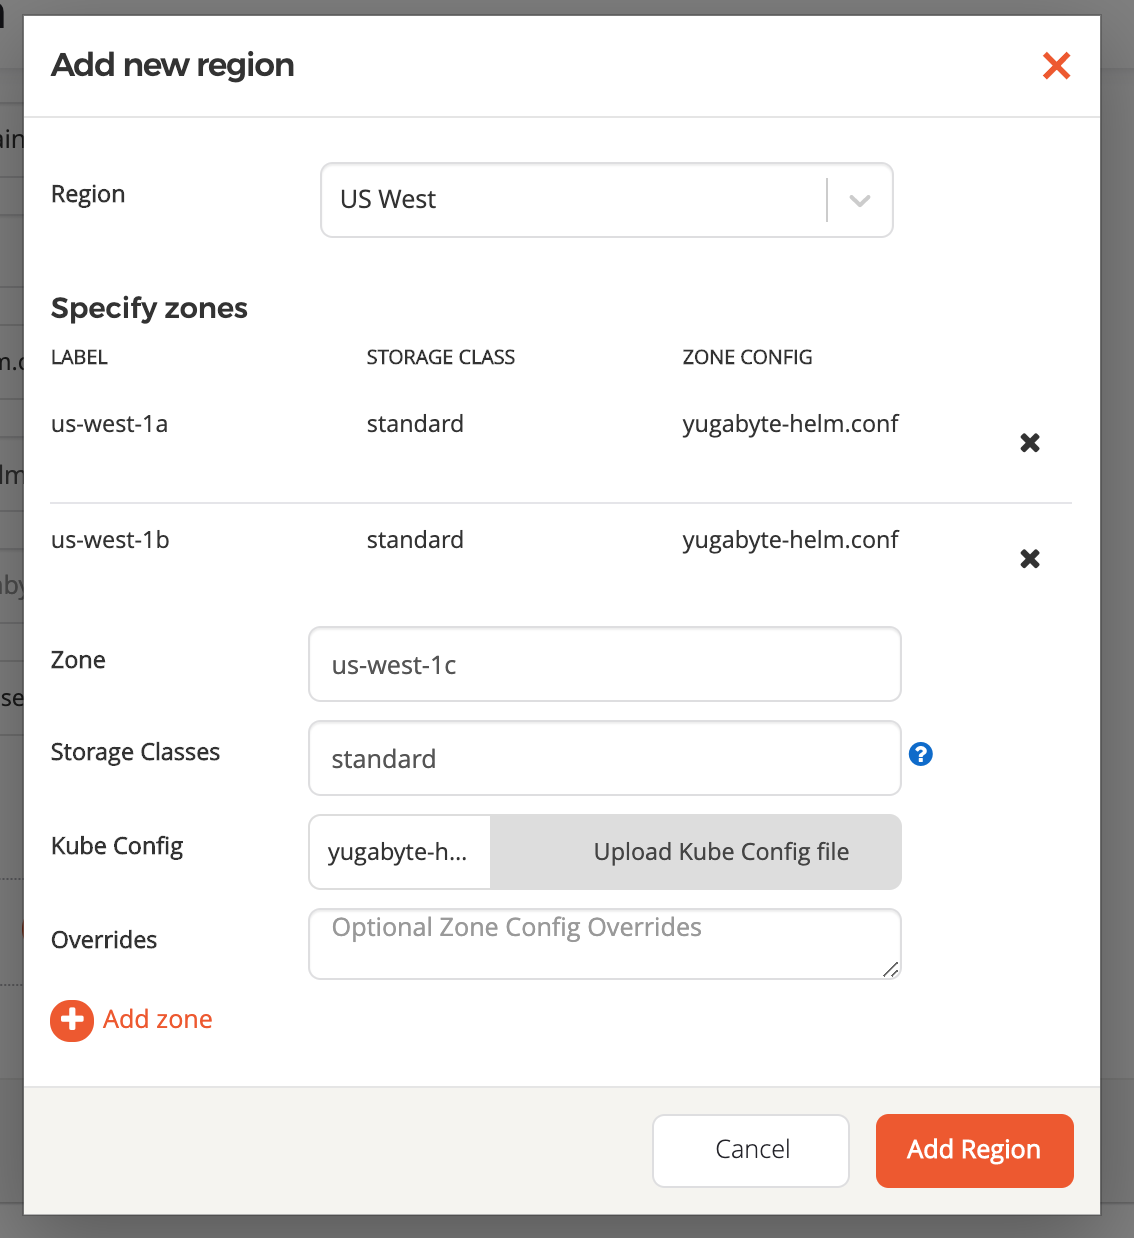The width and height of the screenshot is (1134, 1238).
Task: Click the Region dropdown chevron arrow
Action: click(858, 200)
